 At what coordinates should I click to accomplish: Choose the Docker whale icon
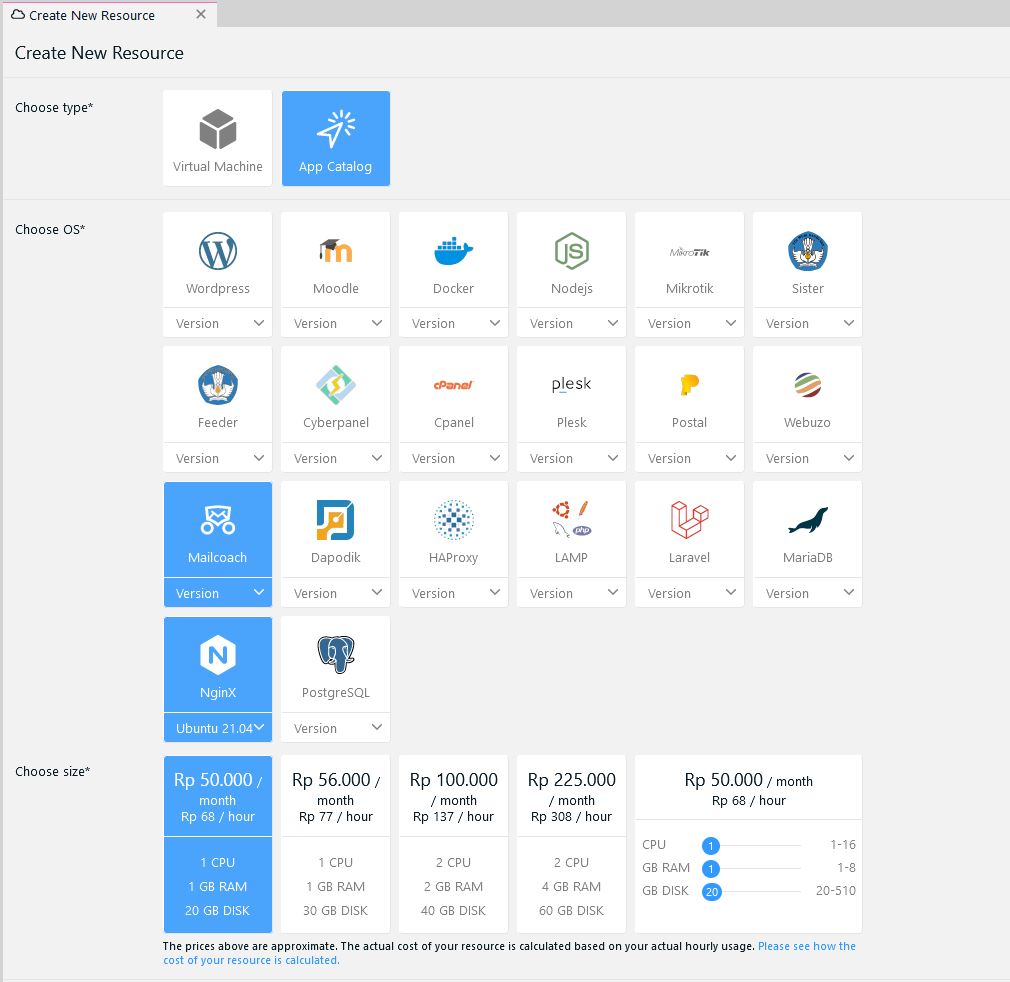point(453,251)
